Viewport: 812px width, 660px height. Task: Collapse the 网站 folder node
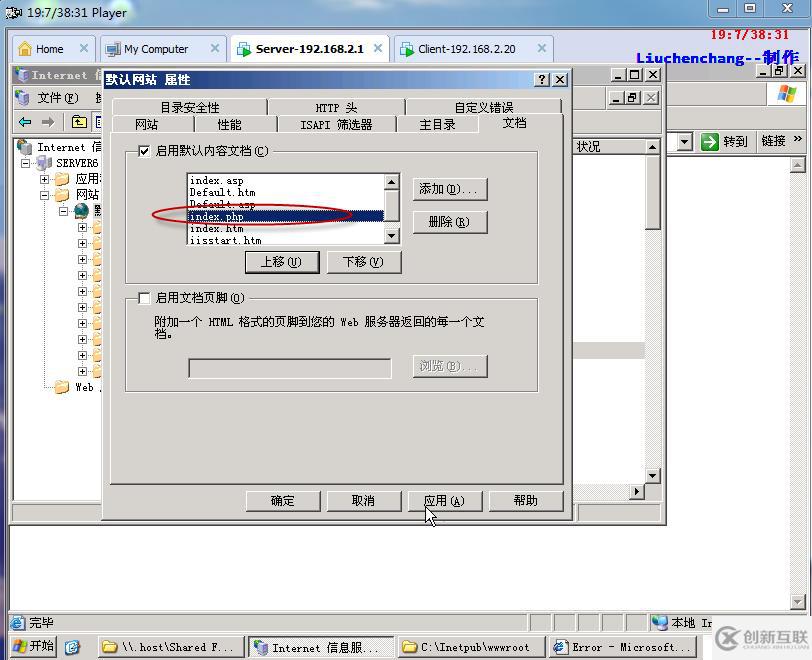click(x=45, y=195)
